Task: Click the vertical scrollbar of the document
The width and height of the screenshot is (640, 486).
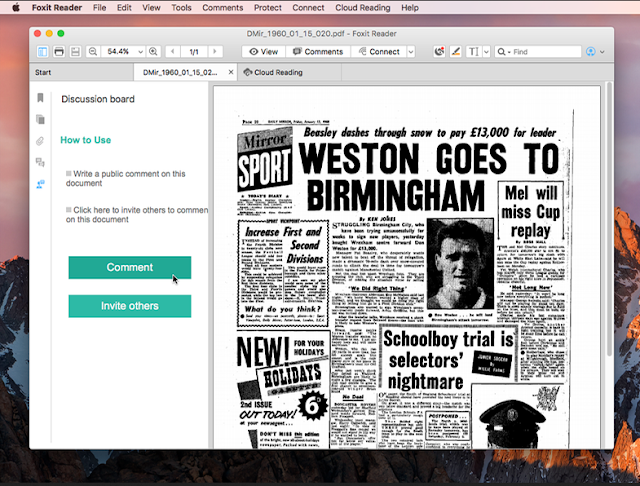Action: pyautogui.click(x=609, y=218)
